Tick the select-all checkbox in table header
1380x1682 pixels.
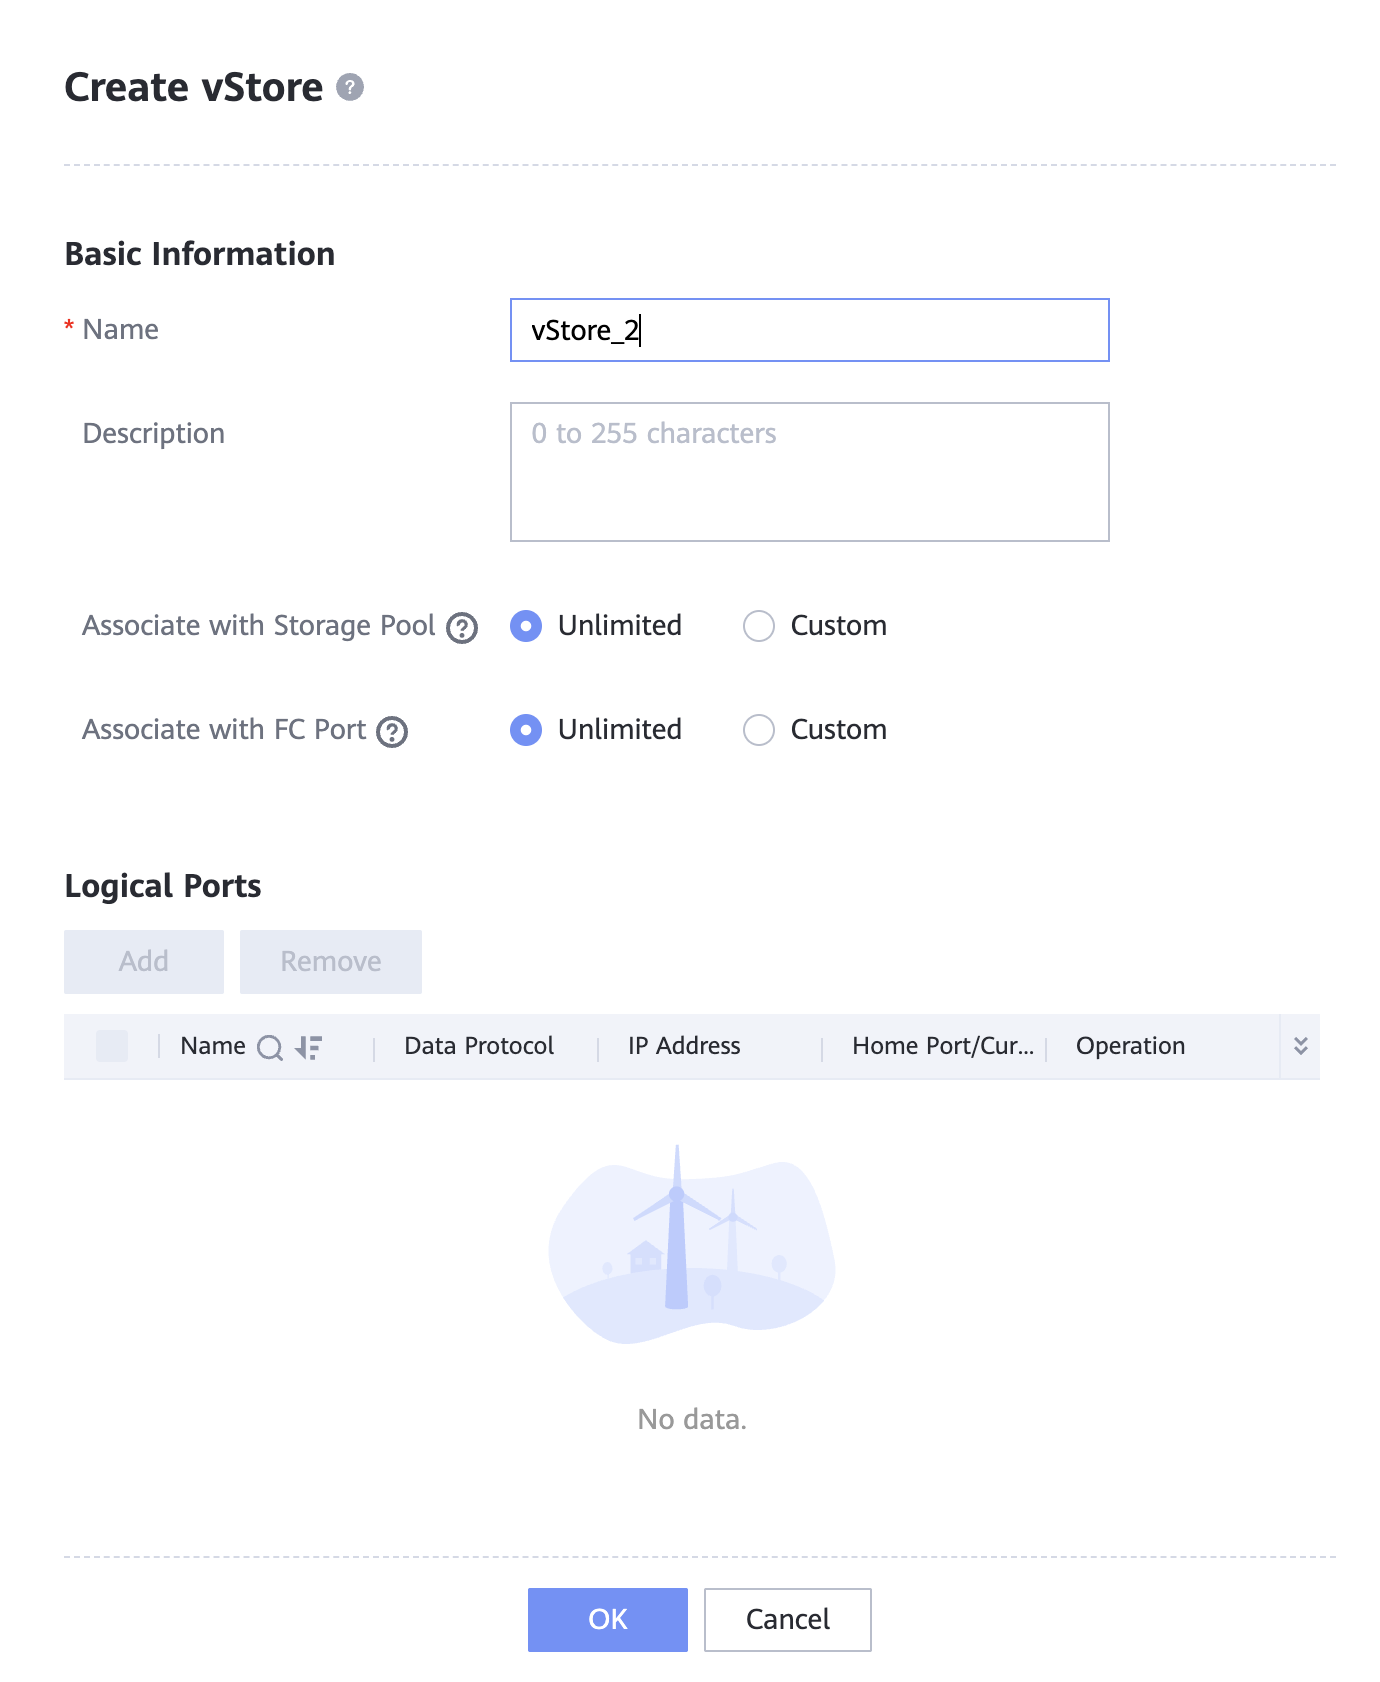(112, 1046)
